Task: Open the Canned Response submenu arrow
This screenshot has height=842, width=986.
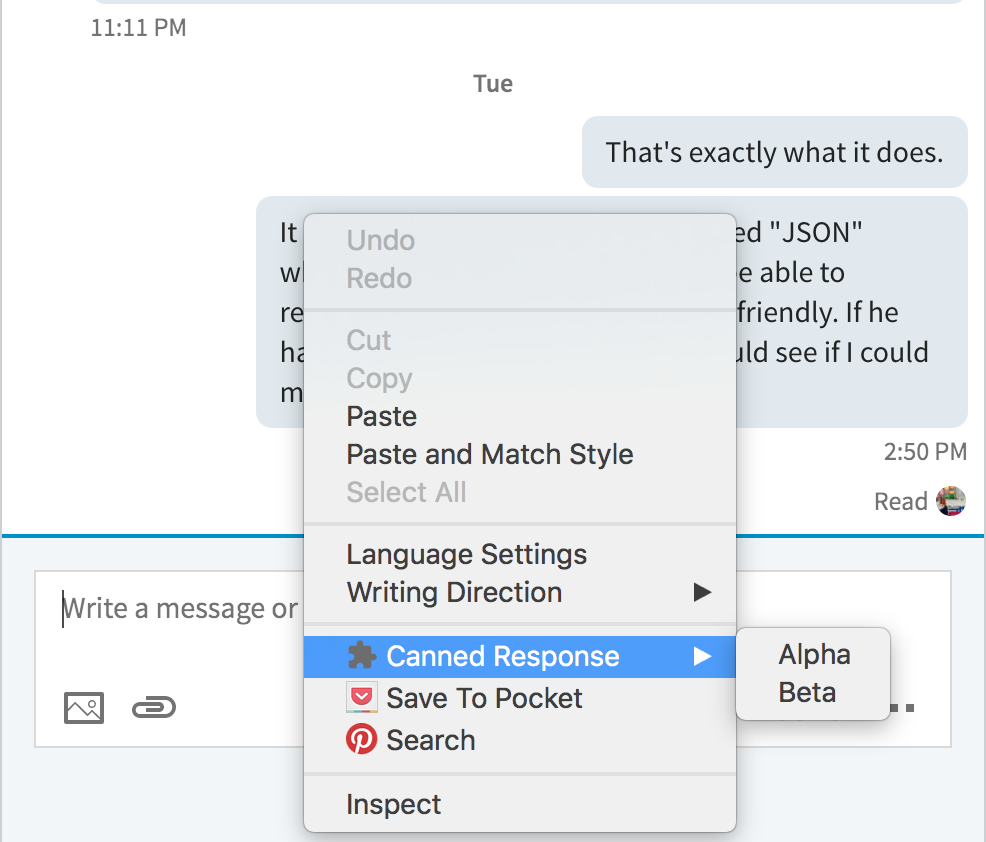Action: [x=702, y=656]
